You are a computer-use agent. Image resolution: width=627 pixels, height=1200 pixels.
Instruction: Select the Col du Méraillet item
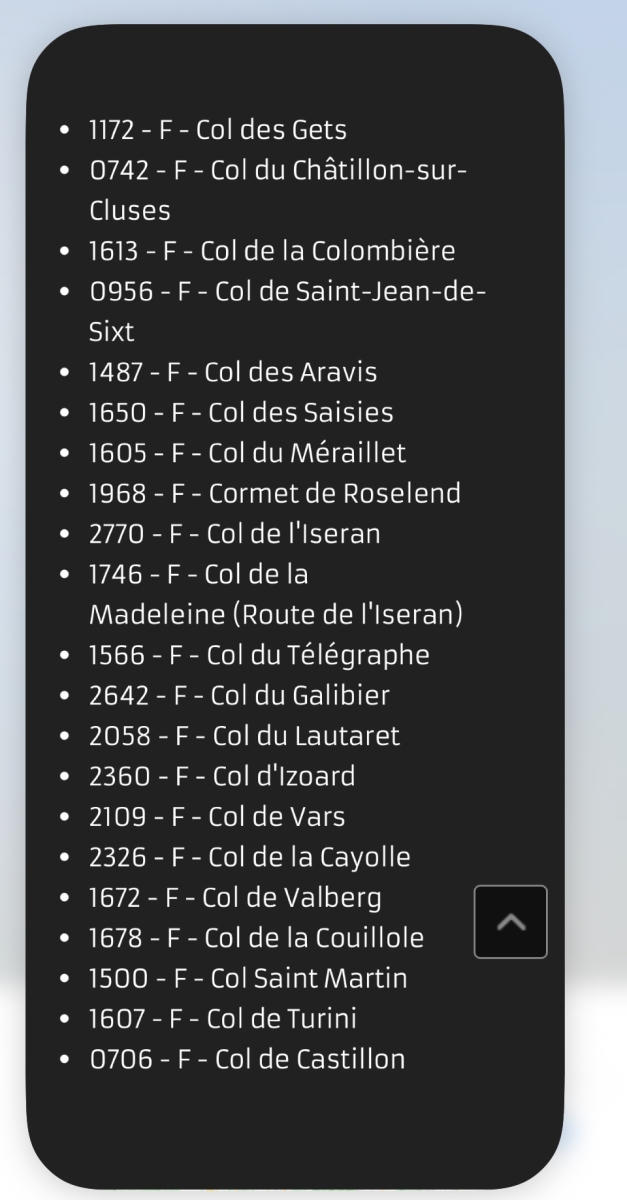(x=247, y=453)
